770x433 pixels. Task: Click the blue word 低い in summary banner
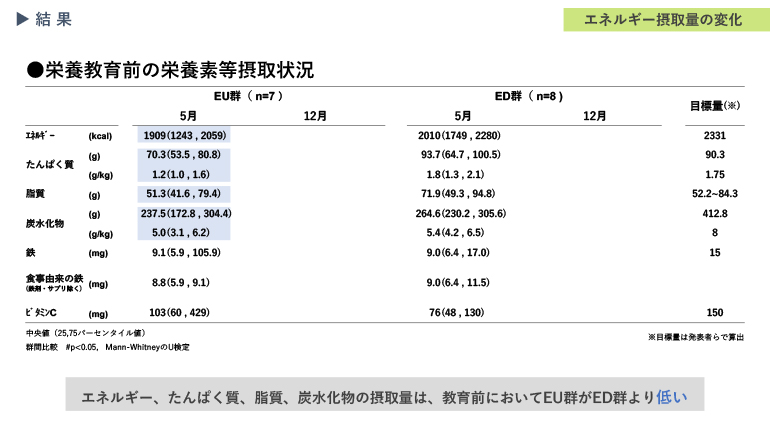[672, 396]
